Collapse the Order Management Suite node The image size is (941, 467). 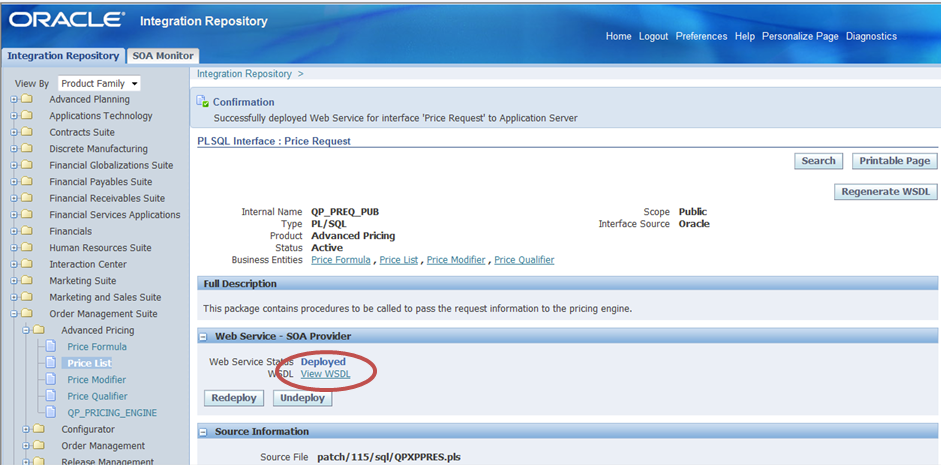(x=14, y=314)
